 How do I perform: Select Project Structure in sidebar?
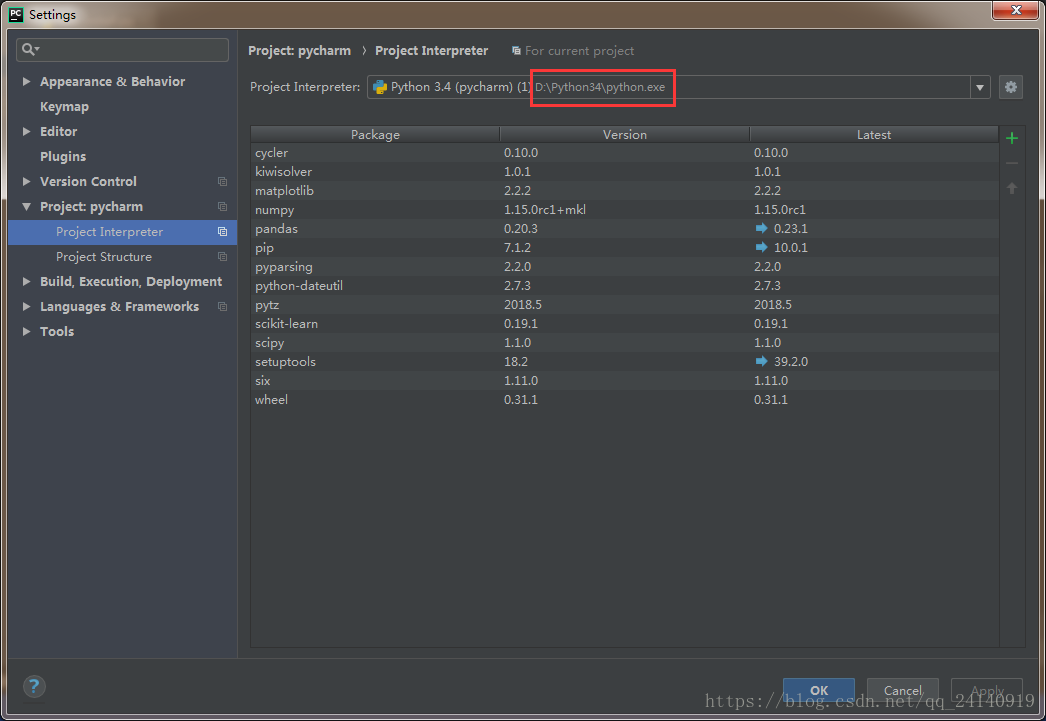pos(123,257)
